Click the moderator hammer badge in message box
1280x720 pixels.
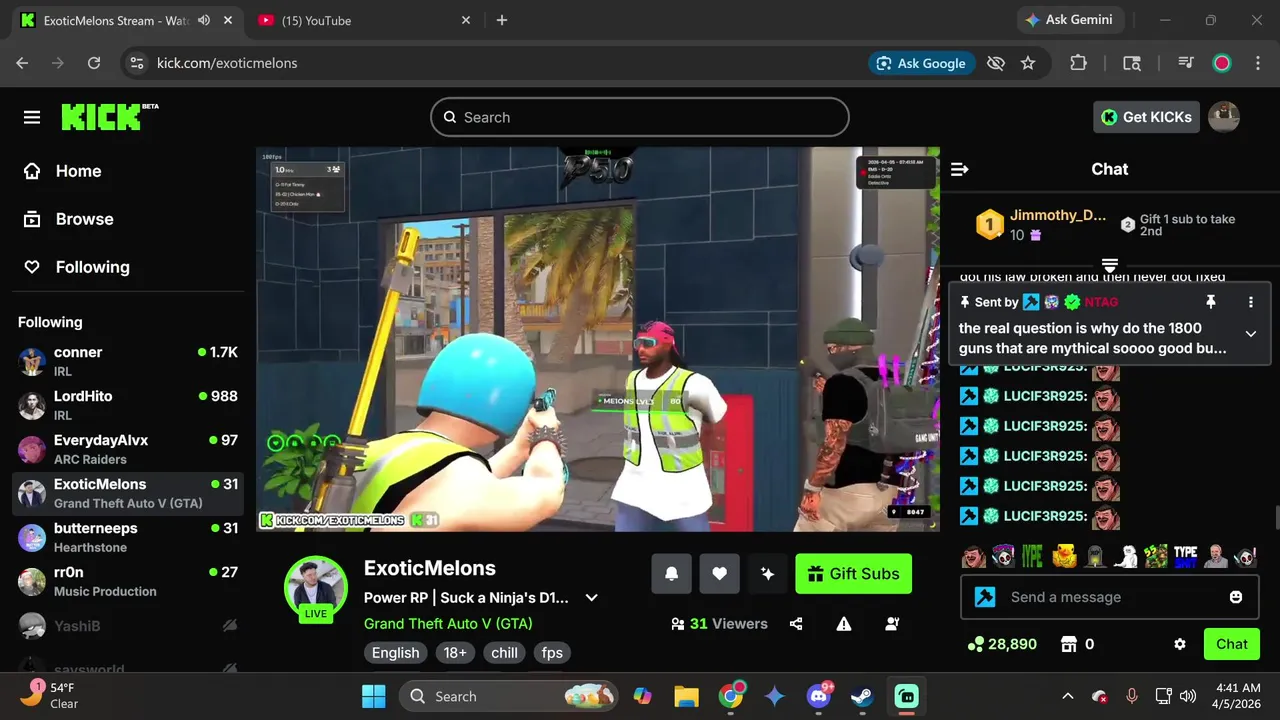(985, 597)
